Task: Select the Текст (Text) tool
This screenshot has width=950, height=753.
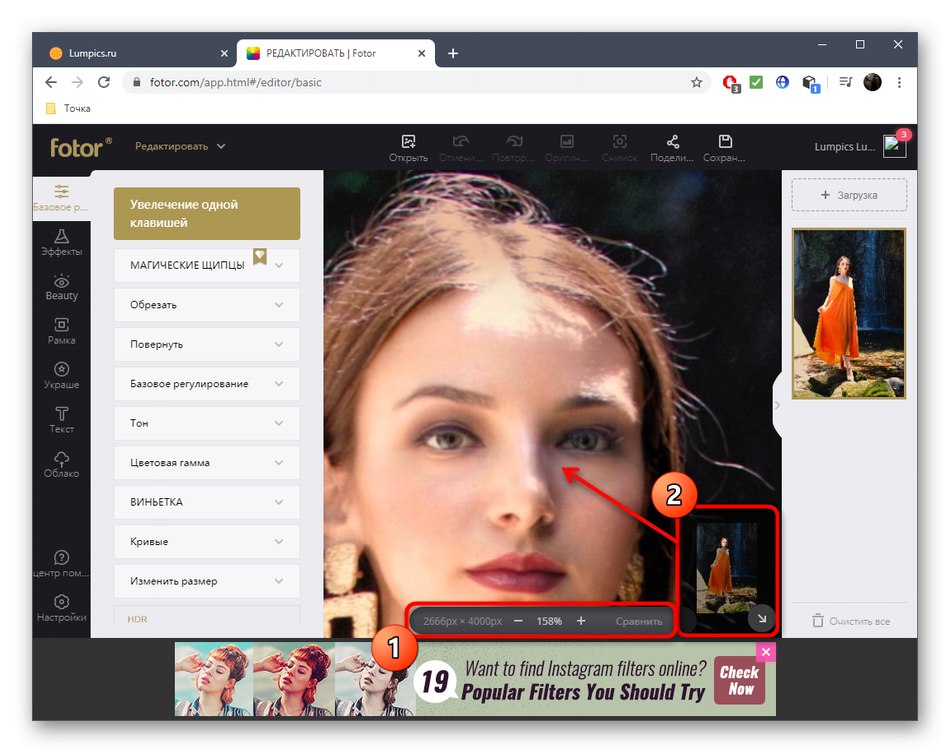Action: coord(61,419)
